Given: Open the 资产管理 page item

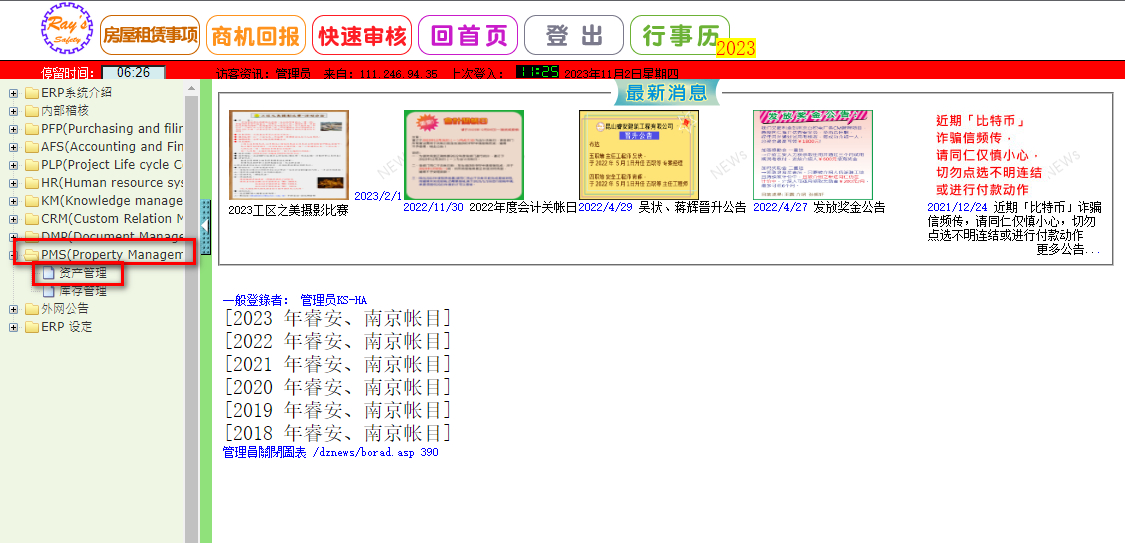Looking at the screenshot, I should click(x=82, y=273).
